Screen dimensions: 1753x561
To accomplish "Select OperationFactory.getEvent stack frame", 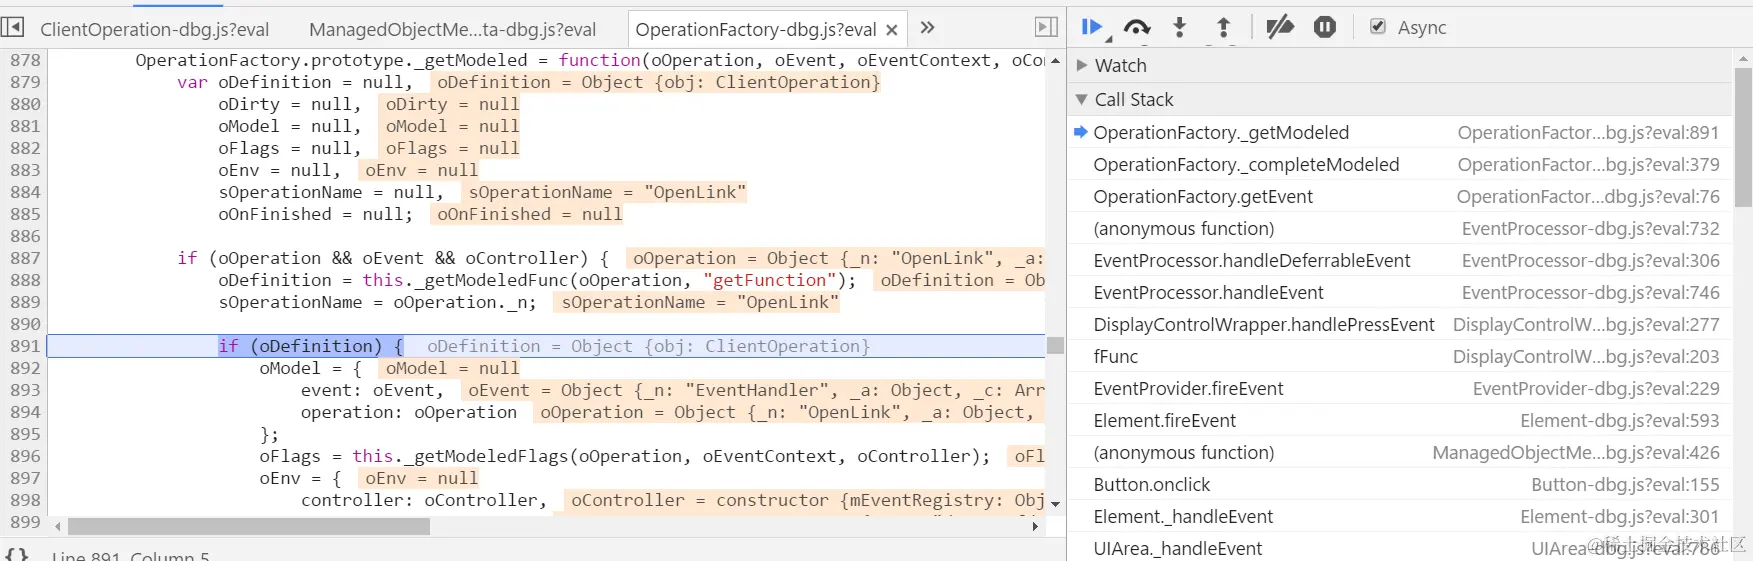I will [x=1400, y=196].
